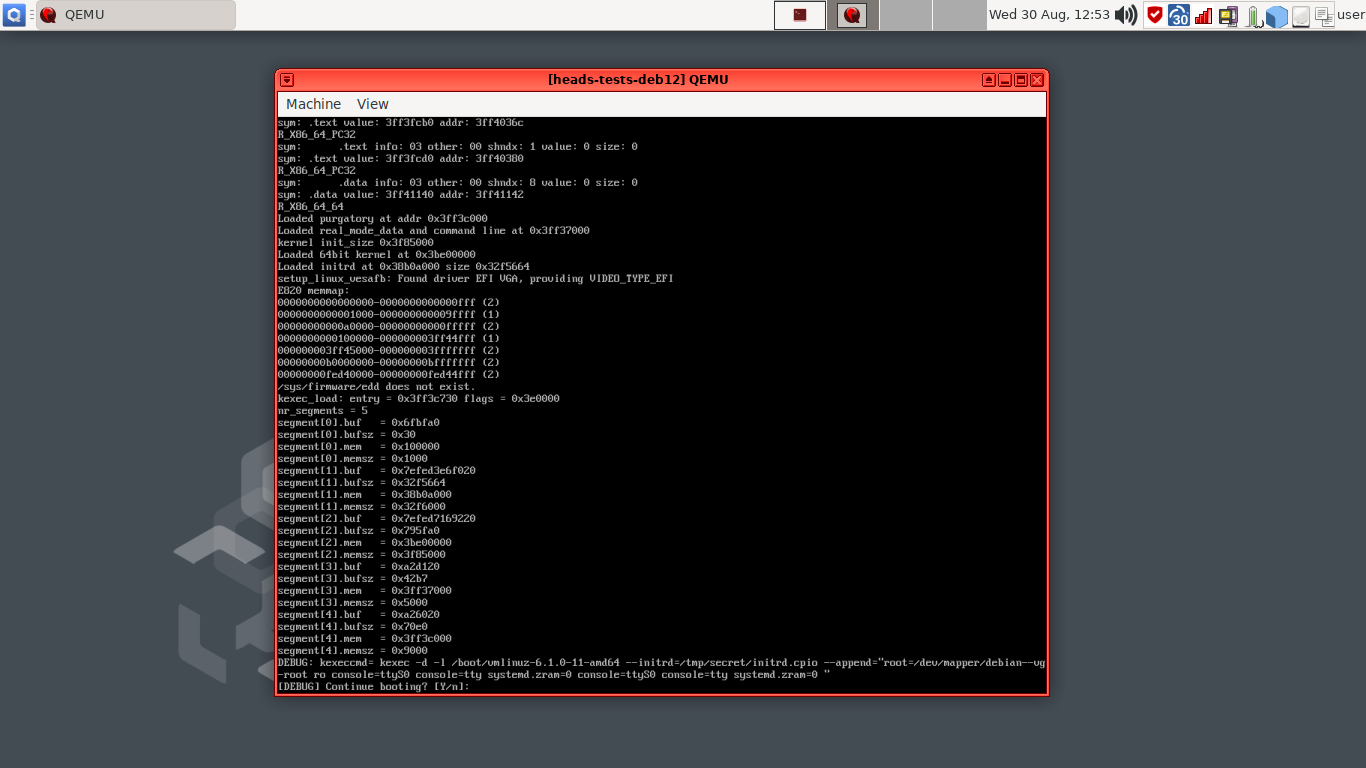Screen dimensions: 1366x768
Task: Click the blue 30 badge tray icon
Action: point(1178,15)
